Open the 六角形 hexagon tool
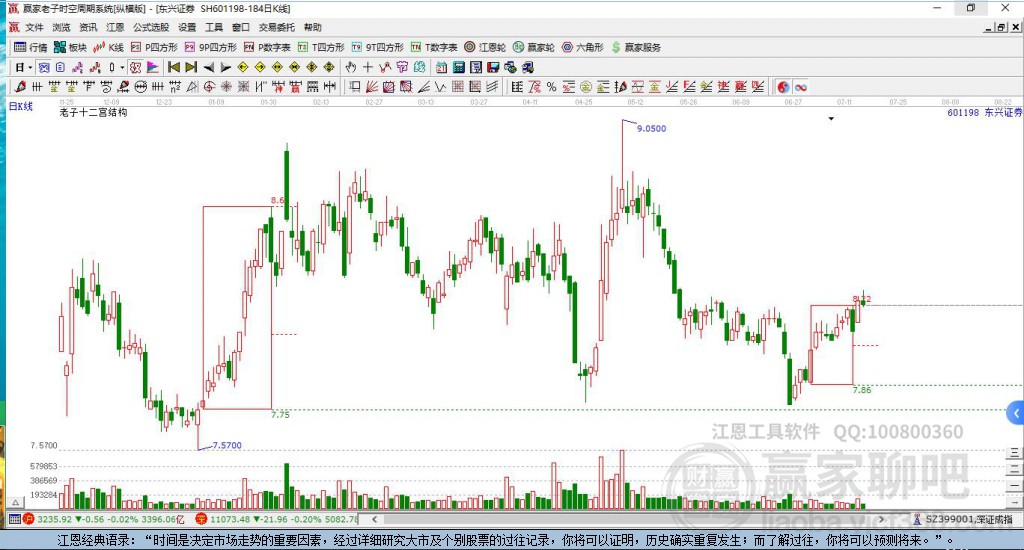Image resolution: width=1024 pixels, height=550 pixels. 583,47
